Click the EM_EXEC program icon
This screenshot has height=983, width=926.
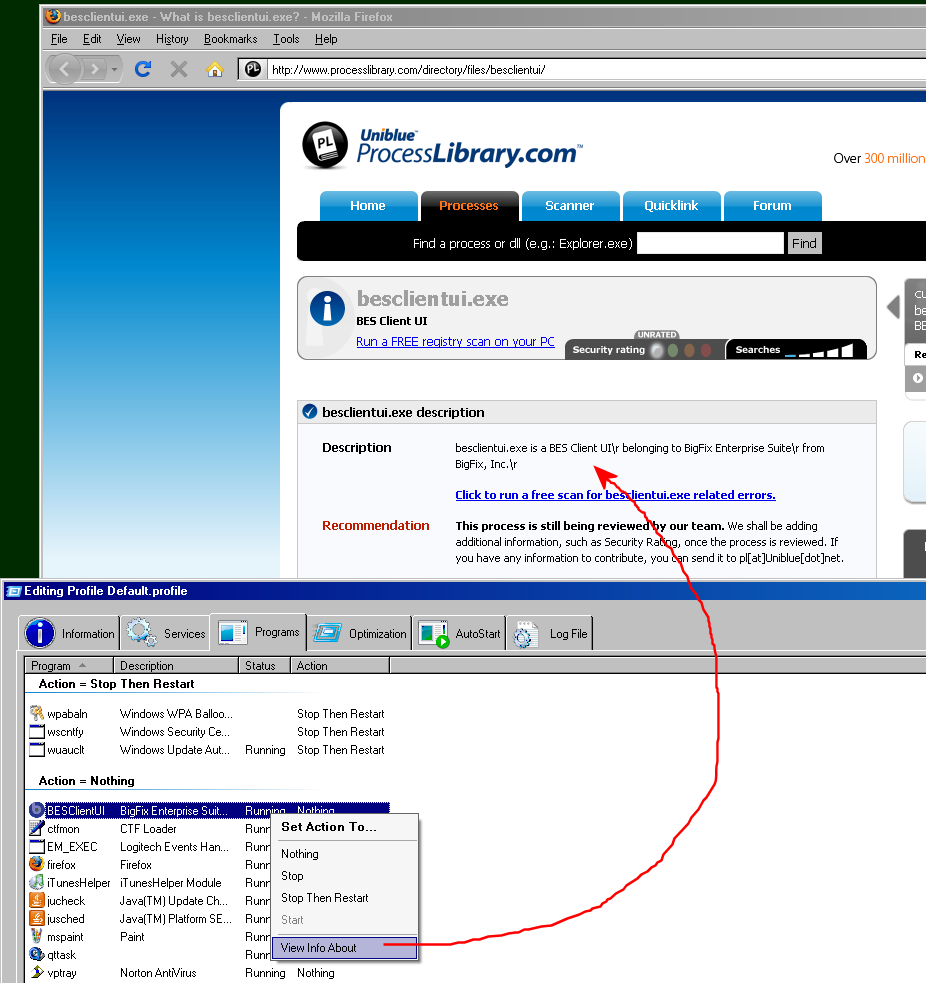tap(37, 846)
